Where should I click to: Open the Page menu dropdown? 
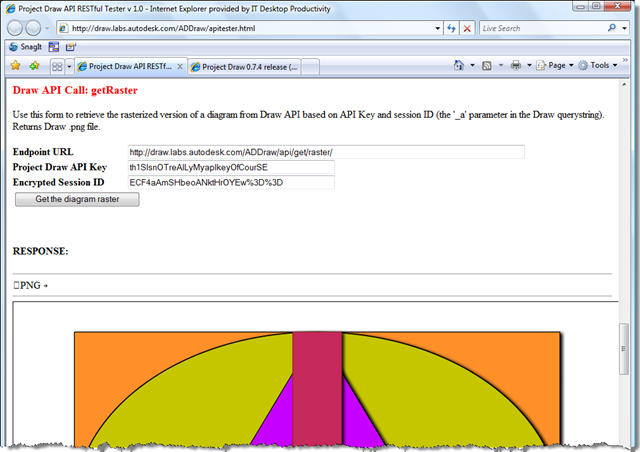[557, 66]
